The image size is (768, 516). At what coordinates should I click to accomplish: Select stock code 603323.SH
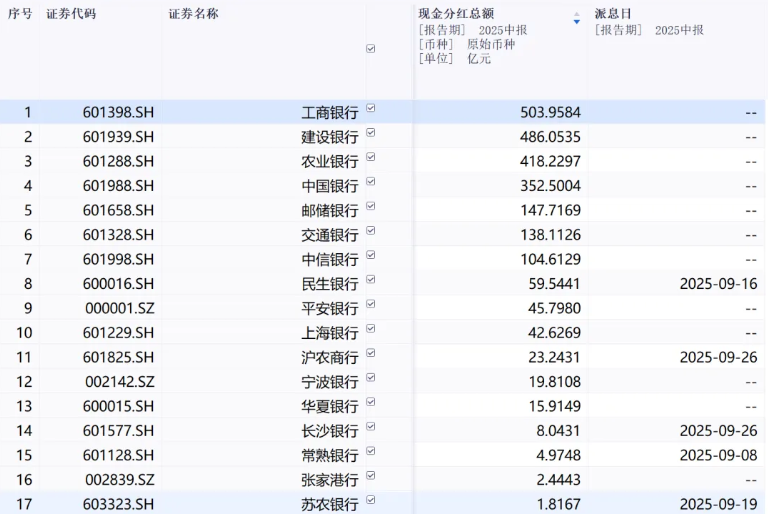coord(118,504)
